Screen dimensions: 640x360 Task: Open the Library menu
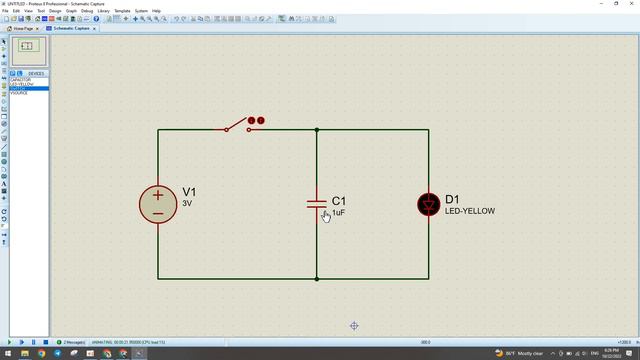[x=104, y=11]
